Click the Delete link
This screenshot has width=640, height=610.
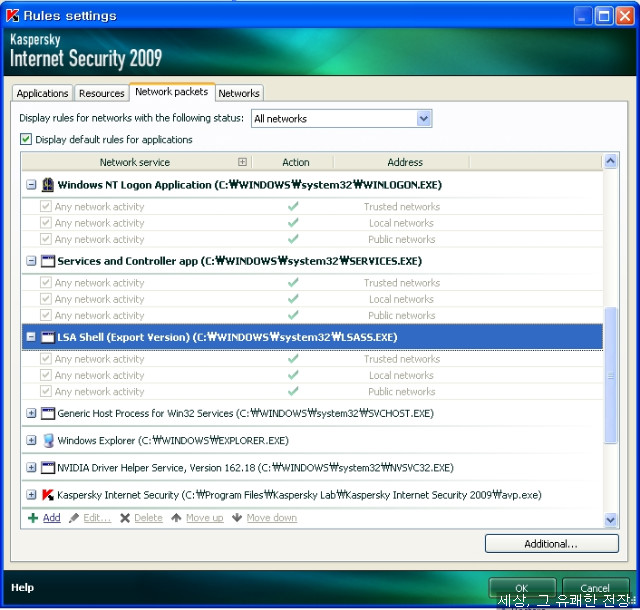click(x=149, y=518)
